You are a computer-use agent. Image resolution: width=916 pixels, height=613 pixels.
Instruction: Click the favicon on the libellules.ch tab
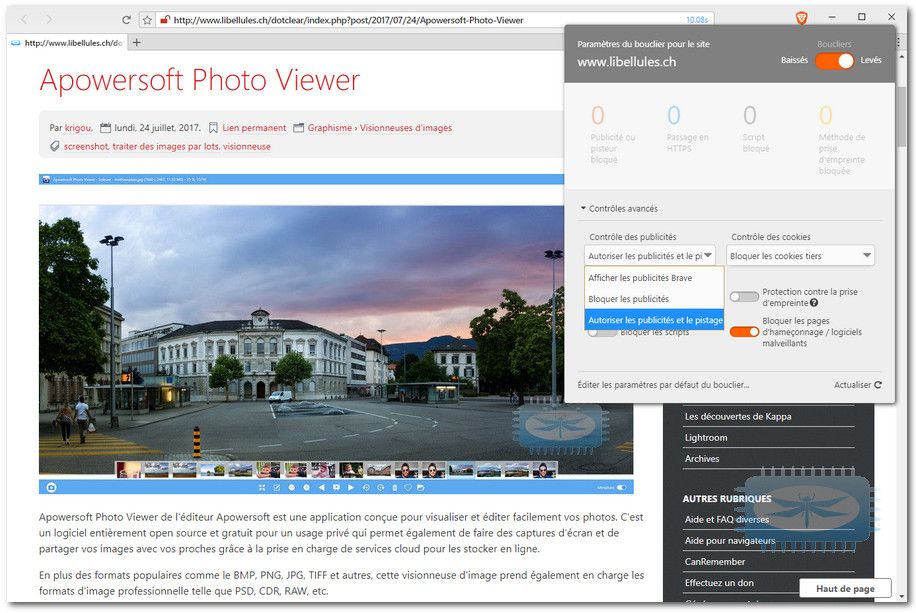pyautogui.click(x=16, y=43)
